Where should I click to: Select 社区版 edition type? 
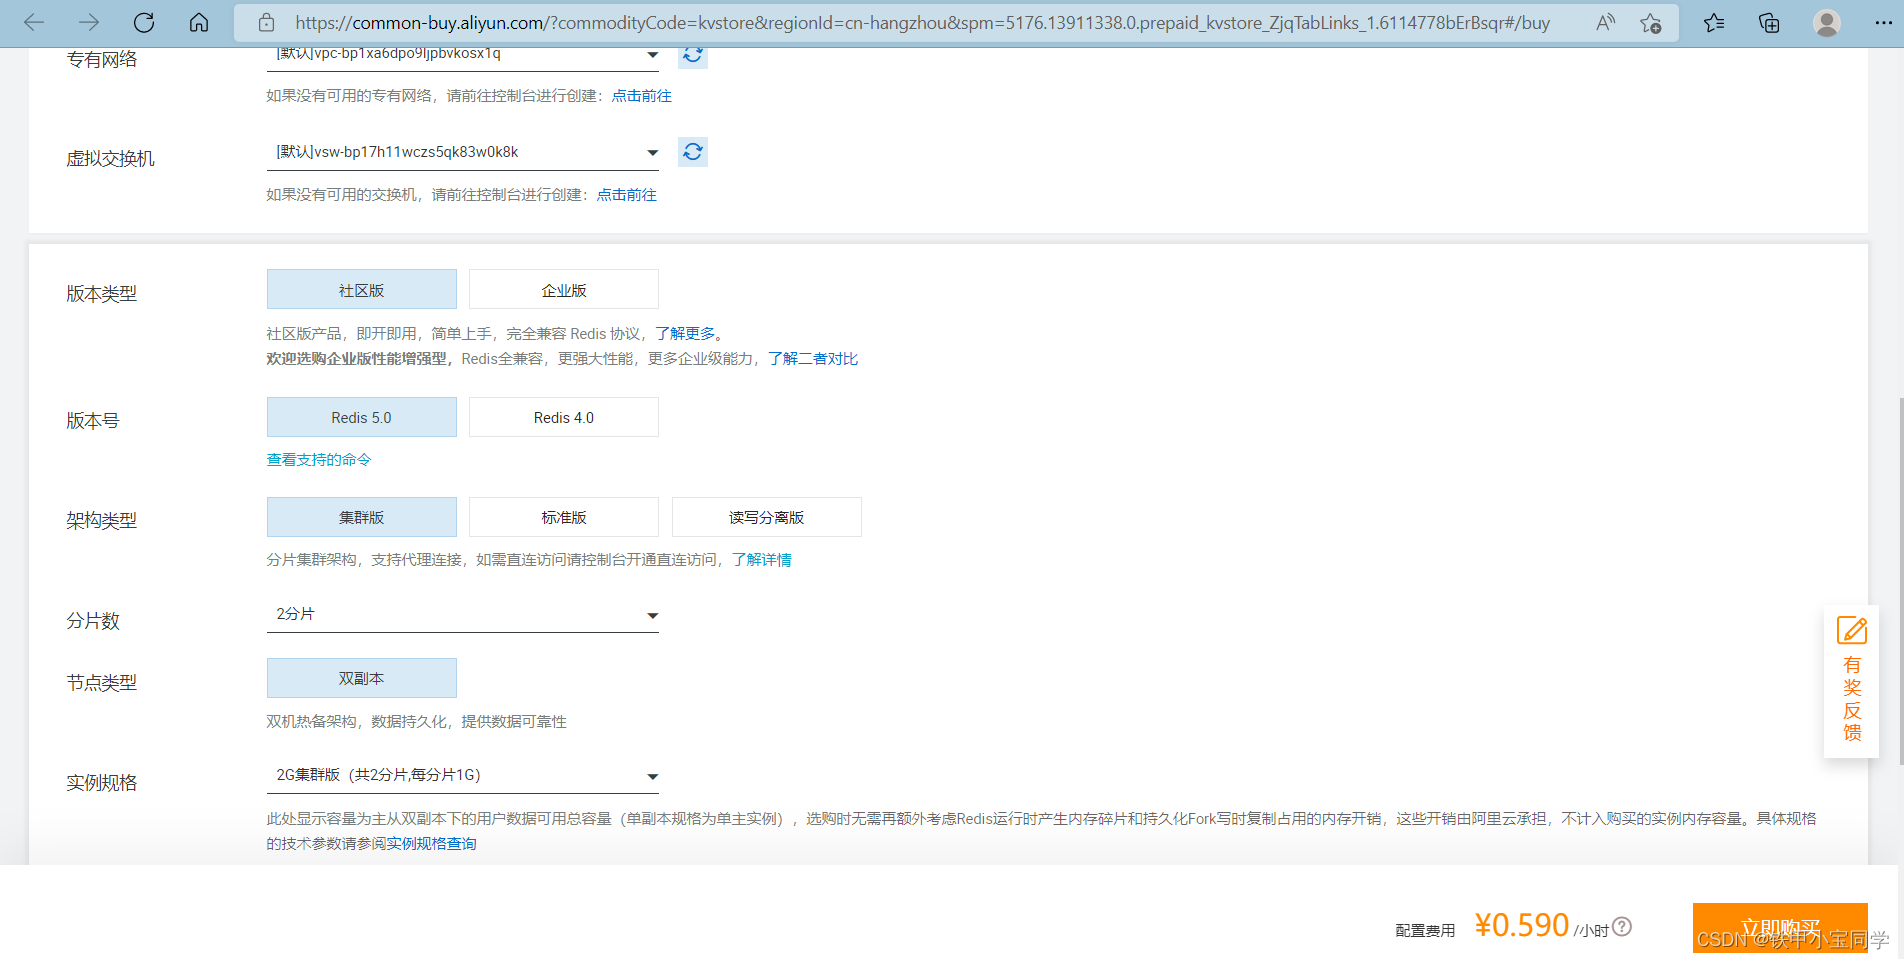coord(362,289)
